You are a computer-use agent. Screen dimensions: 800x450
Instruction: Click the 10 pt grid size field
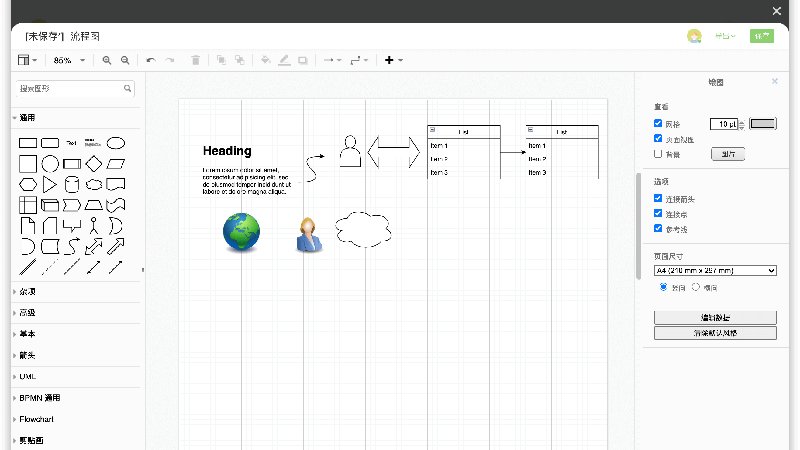click(x=724, y=124)
